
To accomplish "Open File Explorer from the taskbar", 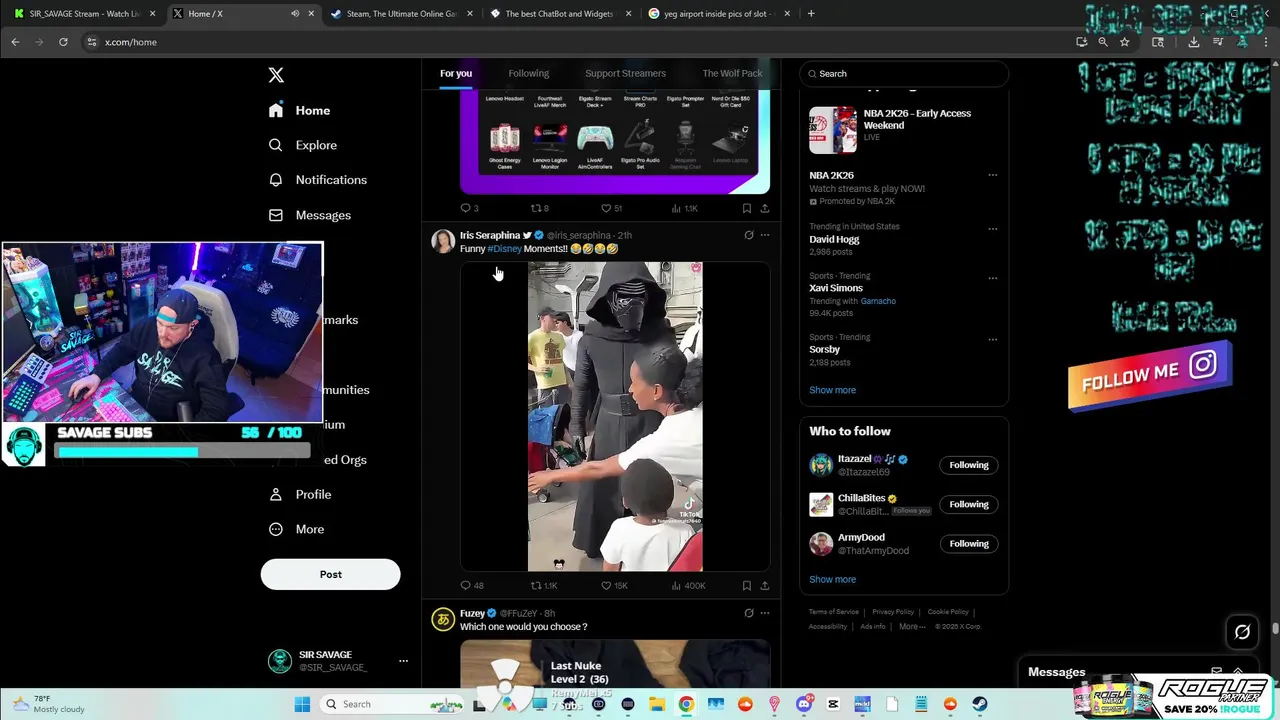I will (x=657, y=704).
